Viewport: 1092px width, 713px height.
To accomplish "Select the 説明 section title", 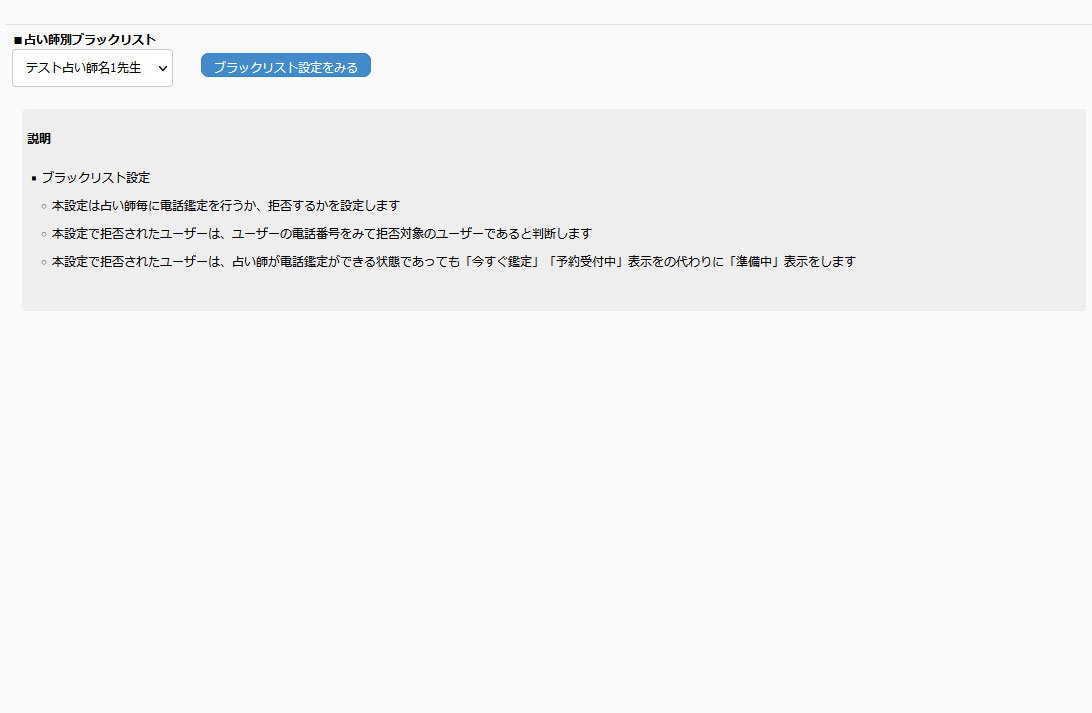I will point(39,138).
